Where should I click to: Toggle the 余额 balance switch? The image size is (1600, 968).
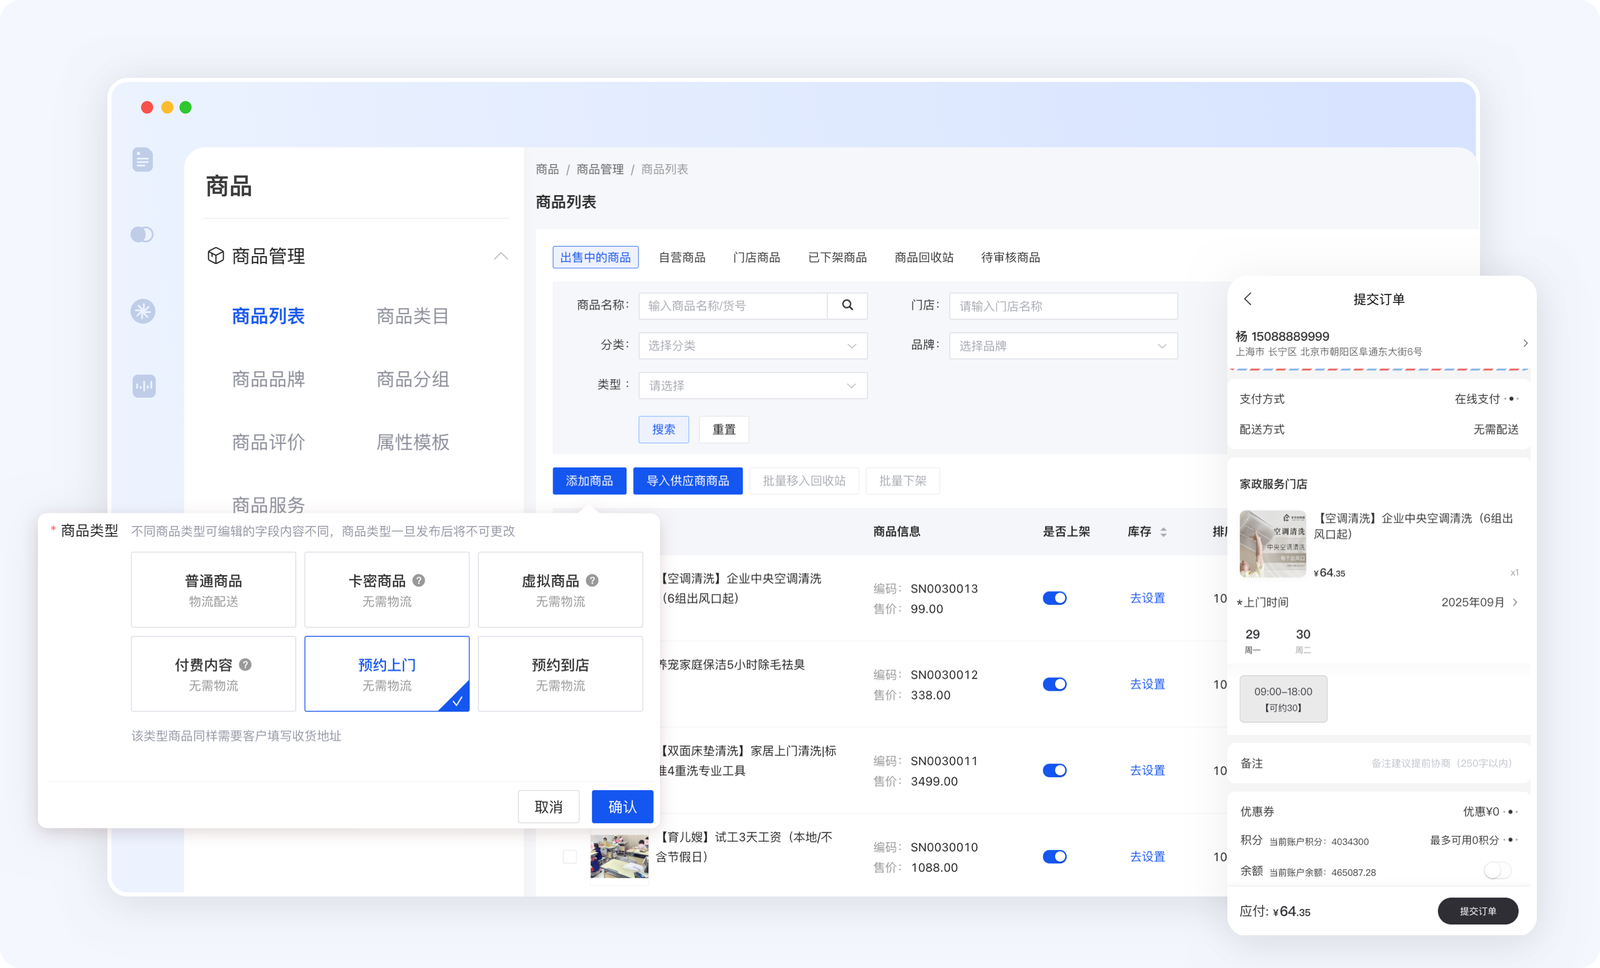pyautogui.click(x=1497, y=871)
